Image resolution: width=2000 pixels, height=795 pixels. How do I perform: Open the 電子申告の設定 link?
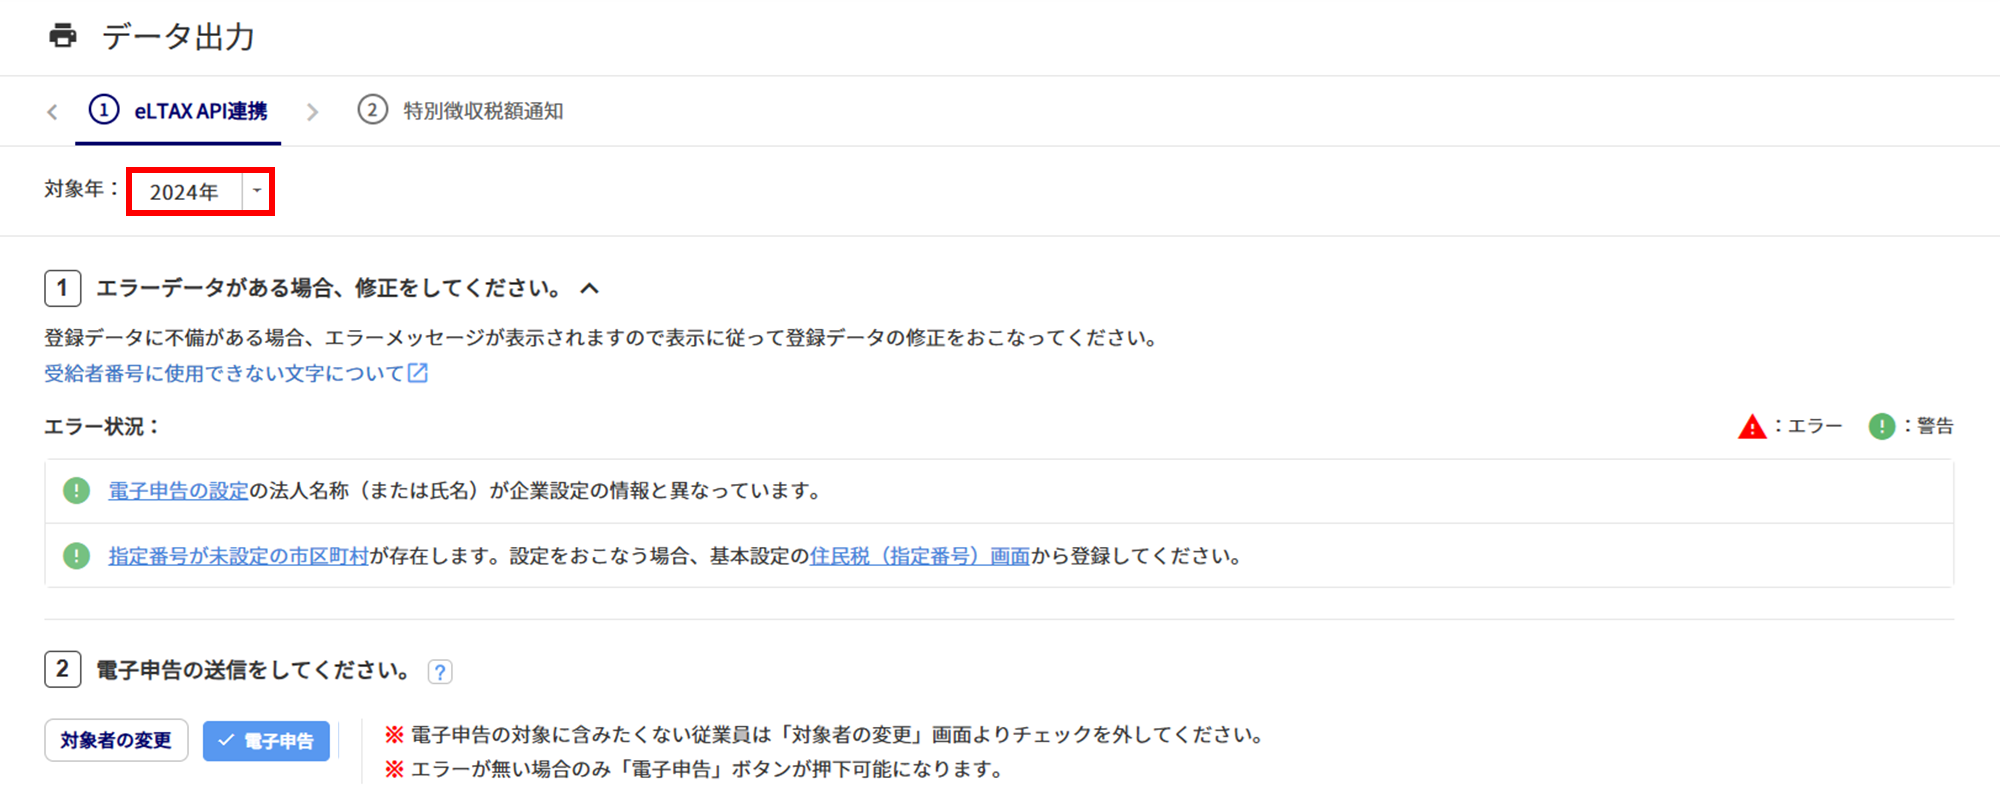[x=178, y=491]
